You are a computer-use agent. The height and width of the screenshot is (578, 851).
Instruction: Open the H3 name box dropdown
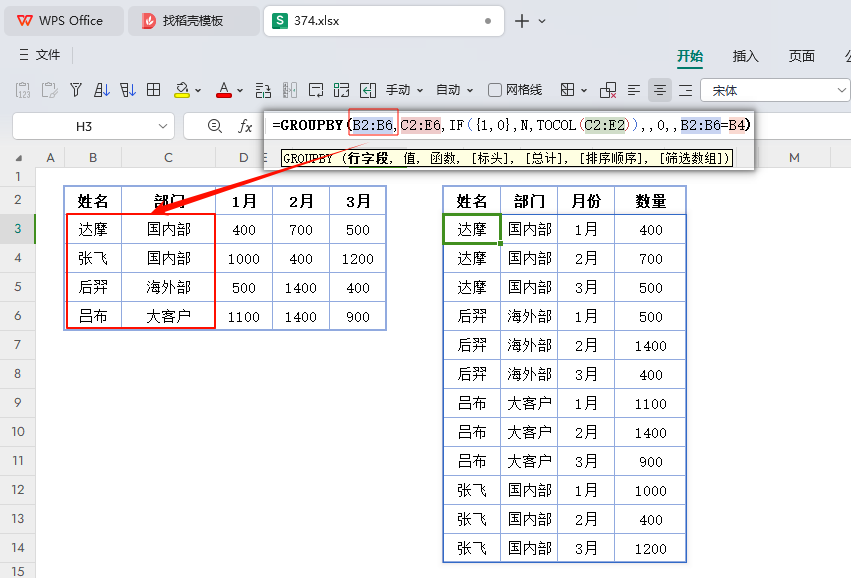162,126
